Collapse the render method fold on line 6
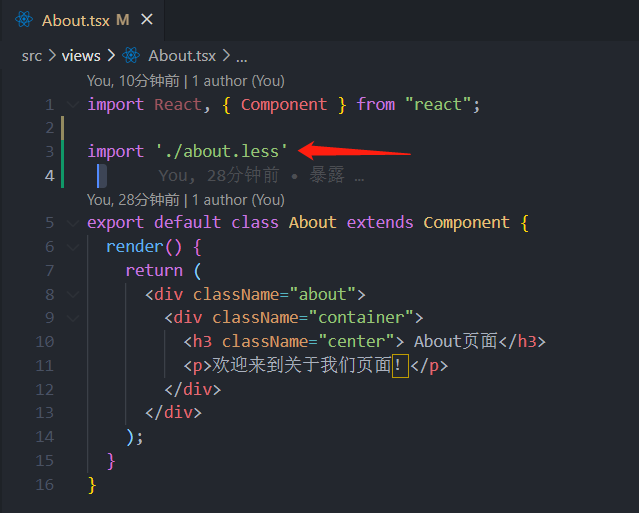Image resolution: width=639 pixels, height=513 pixels. (73, 247)
